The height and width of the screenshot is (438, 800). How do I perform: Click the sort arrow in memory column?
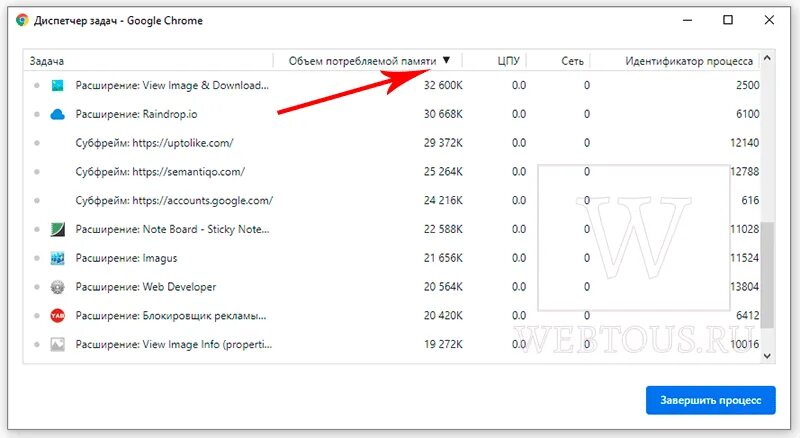coord(446,60)
